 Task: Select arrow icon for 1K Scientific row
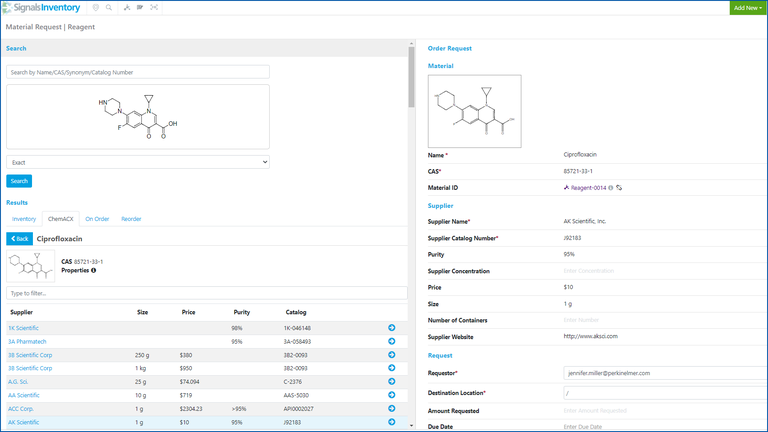pyautogui.click(x=391, y=328)
